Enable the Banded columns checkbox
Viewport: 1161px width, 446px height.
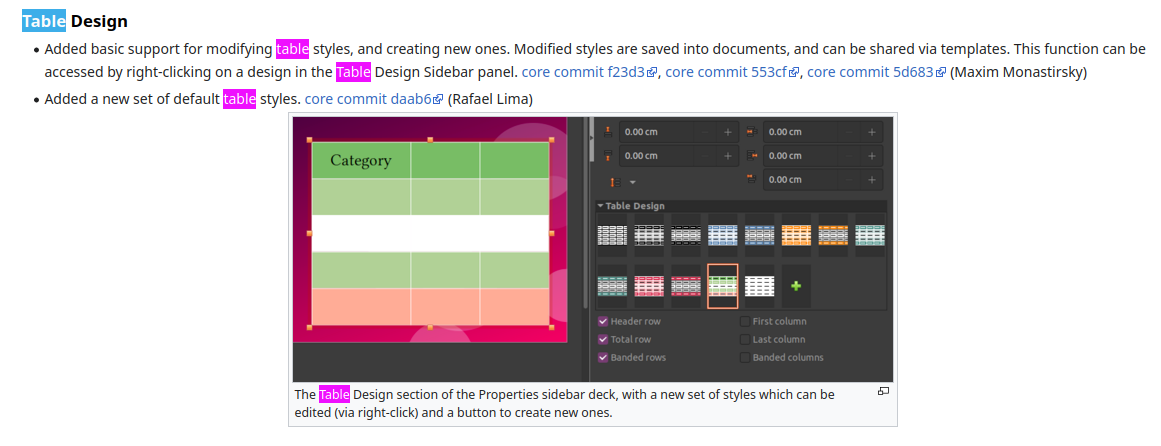coord(745,358)
